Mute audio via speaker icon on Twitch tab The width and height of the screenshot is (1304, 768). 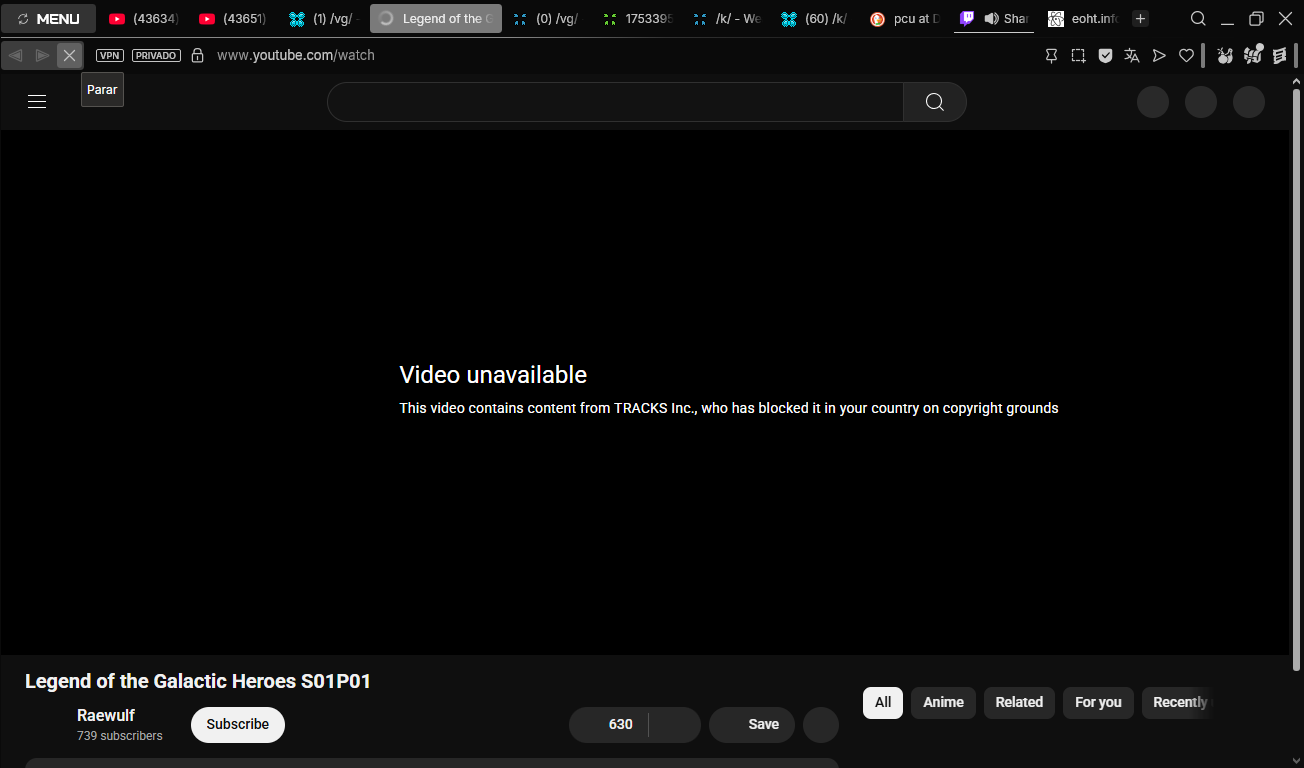(x=991, y=19)
